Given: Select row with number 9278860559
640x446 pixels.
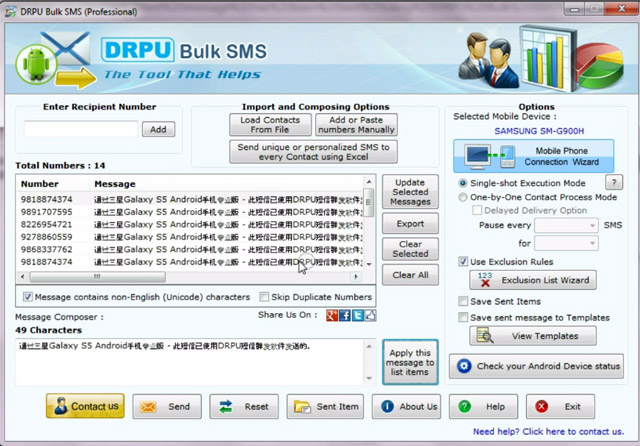Looking at the screenshot, I should [x=190, y=237].
